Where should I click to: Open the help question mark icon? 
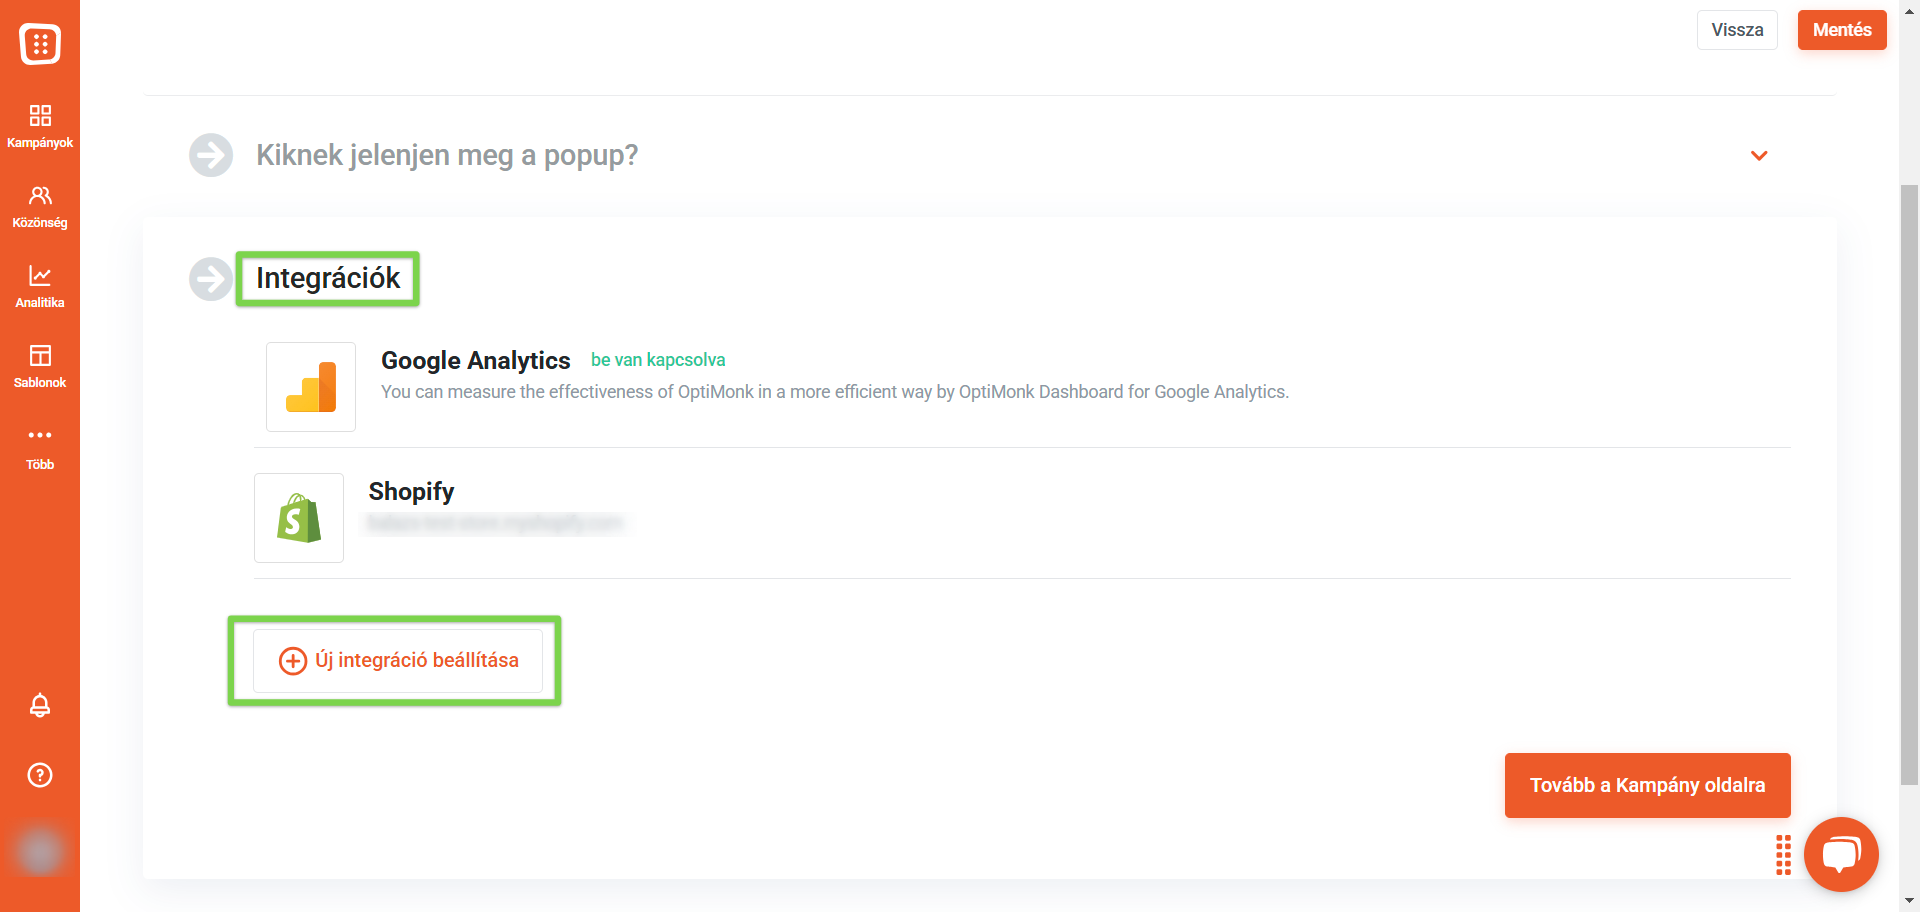40,775
